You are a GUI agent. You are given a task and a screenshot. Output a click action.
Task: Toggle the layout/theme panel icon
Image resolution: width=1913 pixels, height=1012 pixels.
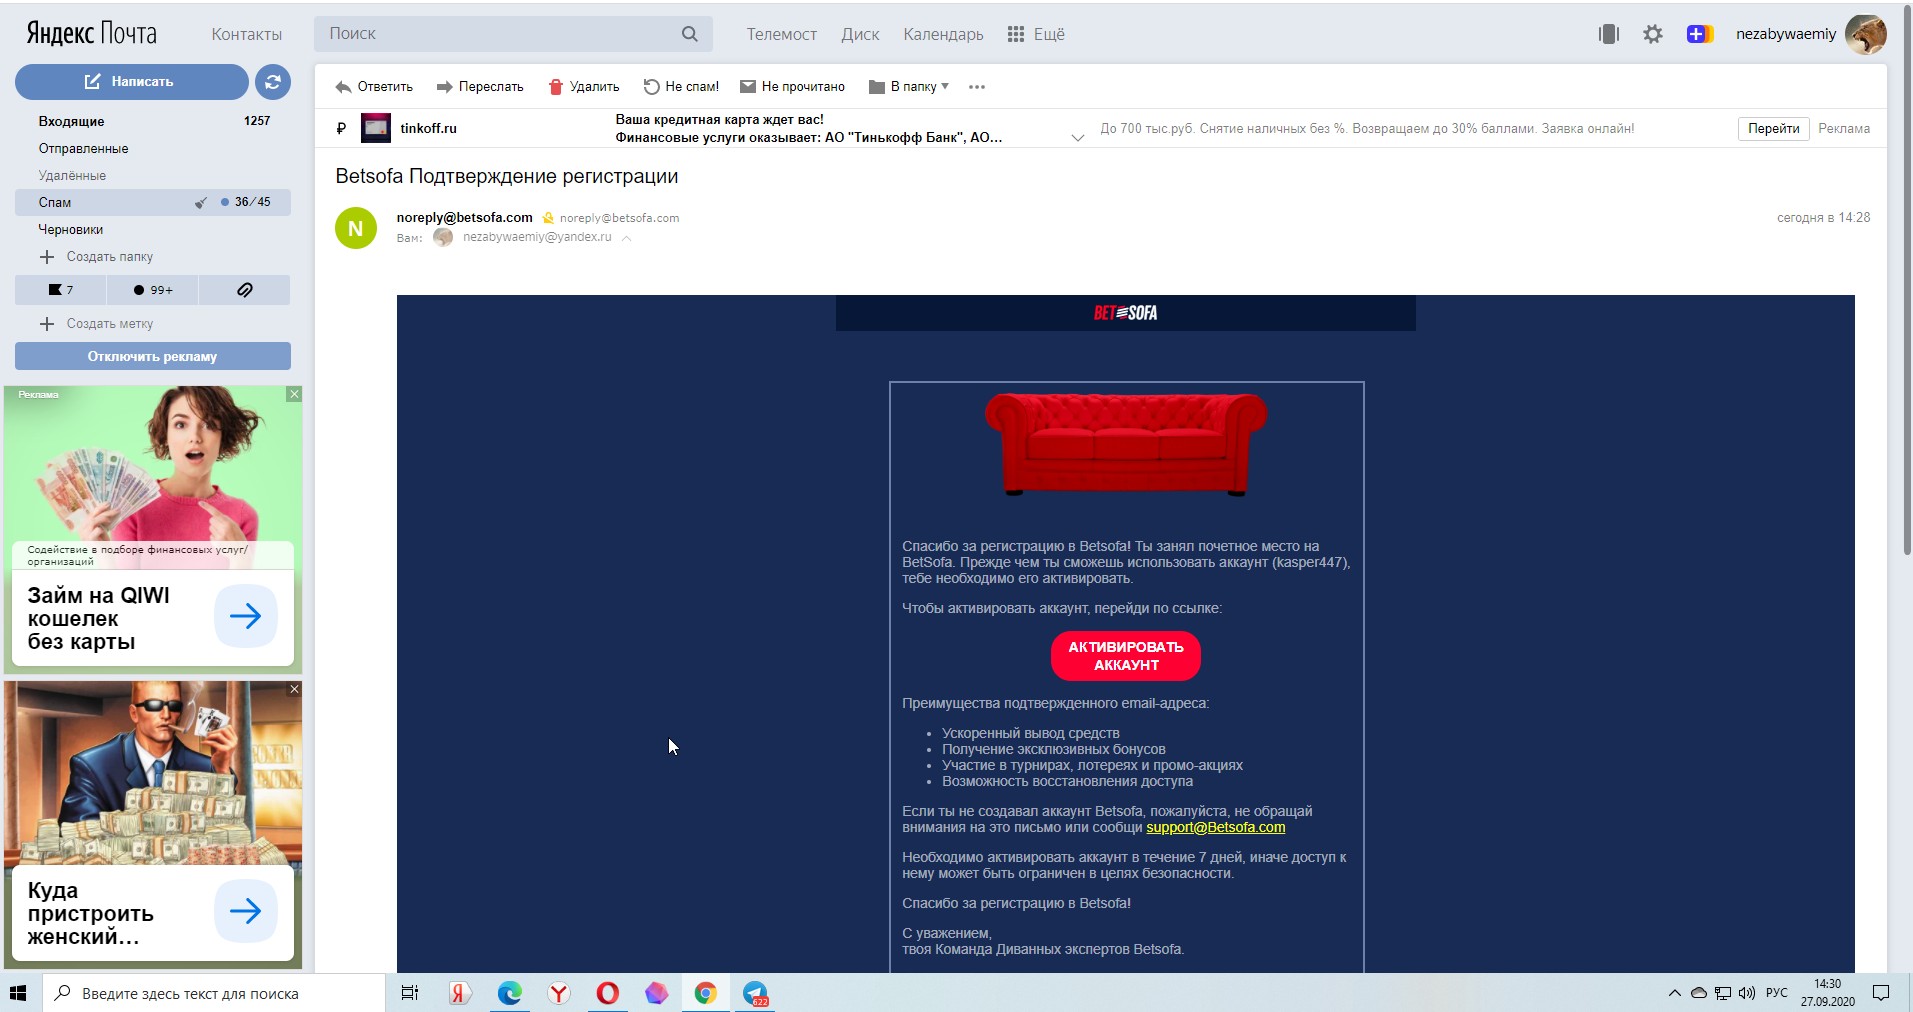point(1609,34)
